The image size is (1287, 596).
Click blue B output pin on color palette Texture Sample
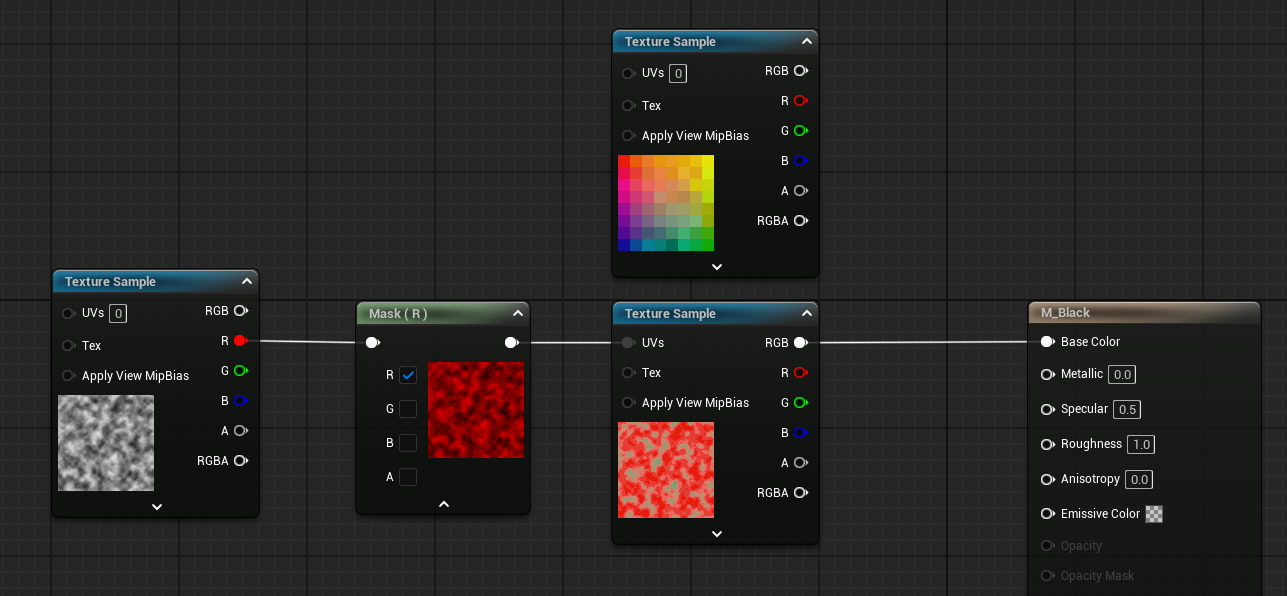point(800,161)
